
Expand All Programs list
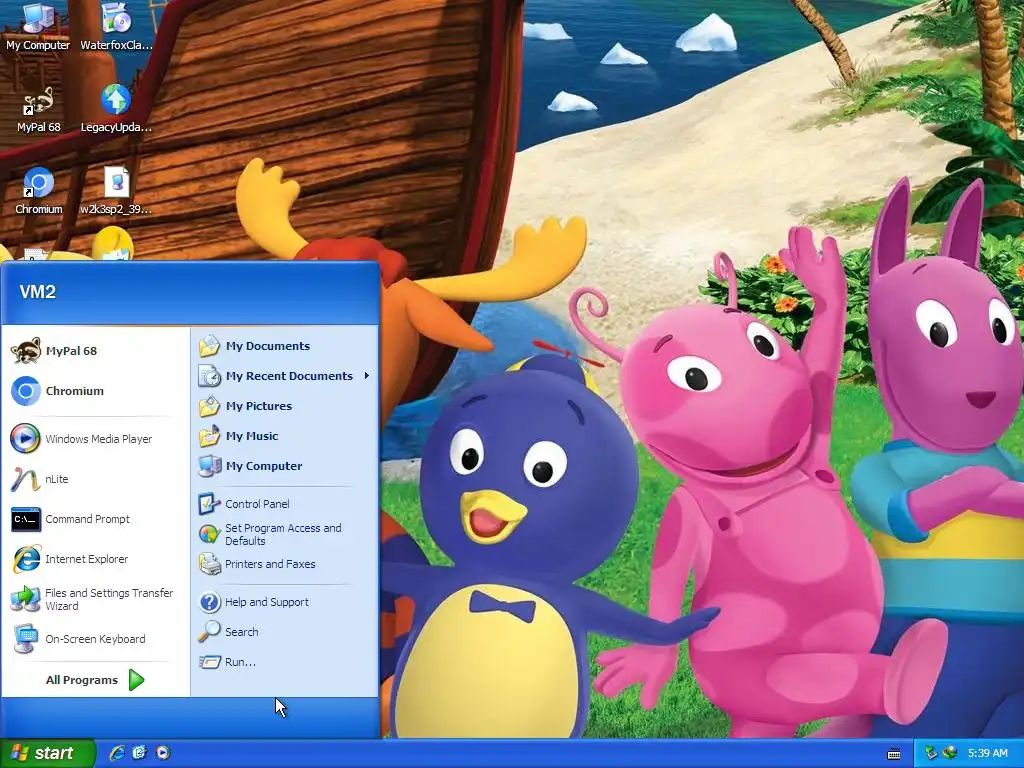pos(95,680)
